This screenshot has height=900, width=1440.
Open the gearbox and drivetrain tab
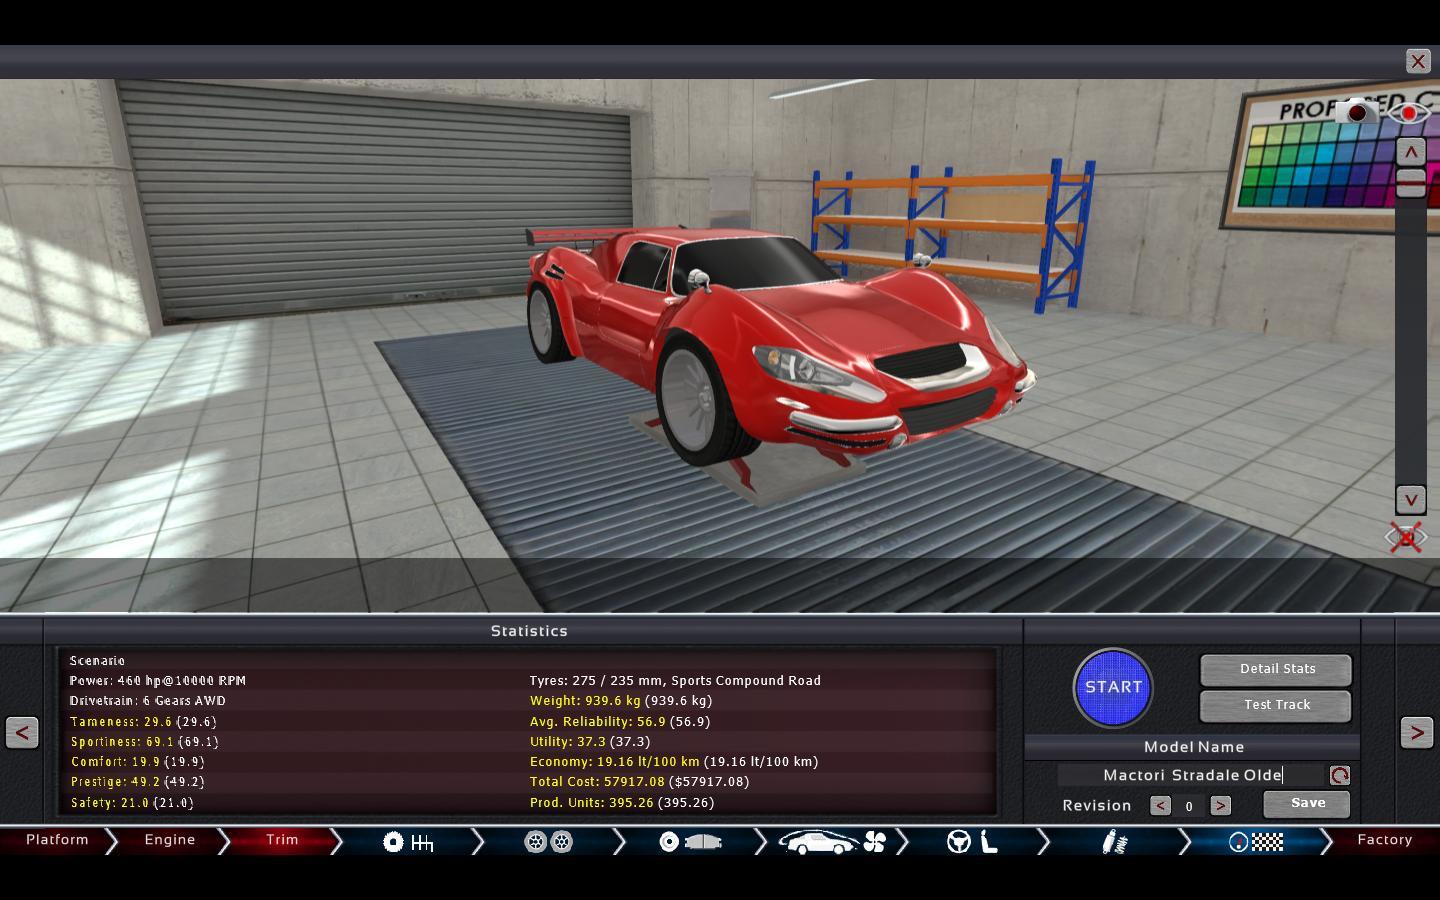408,842
